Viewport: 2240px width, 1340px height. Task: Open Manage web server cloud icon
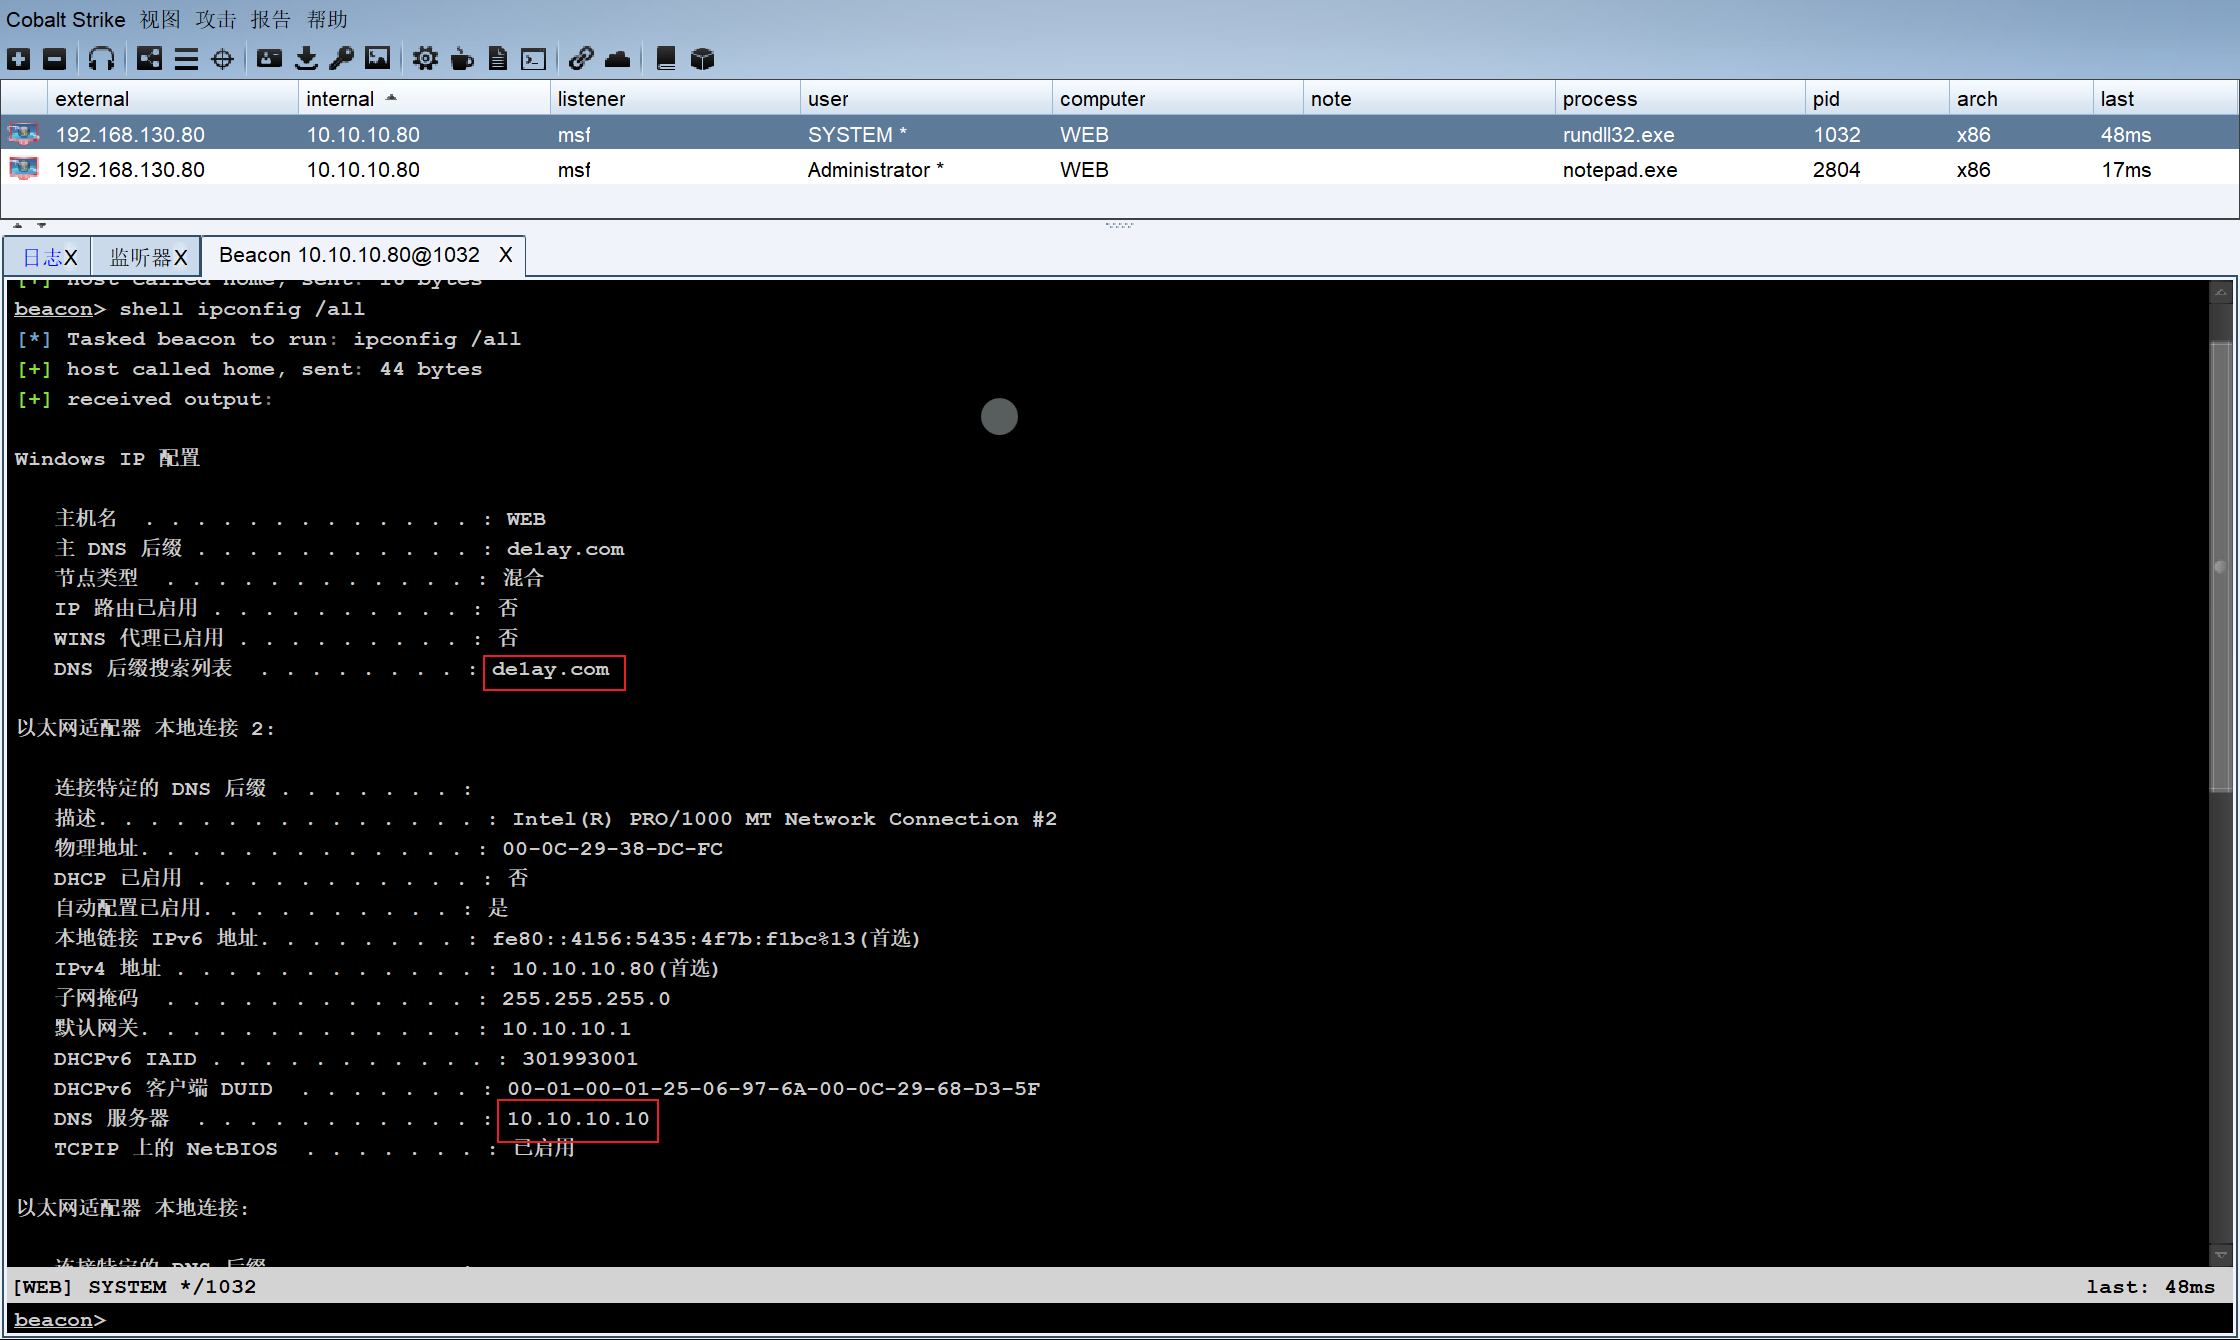(x=618, y=59)
